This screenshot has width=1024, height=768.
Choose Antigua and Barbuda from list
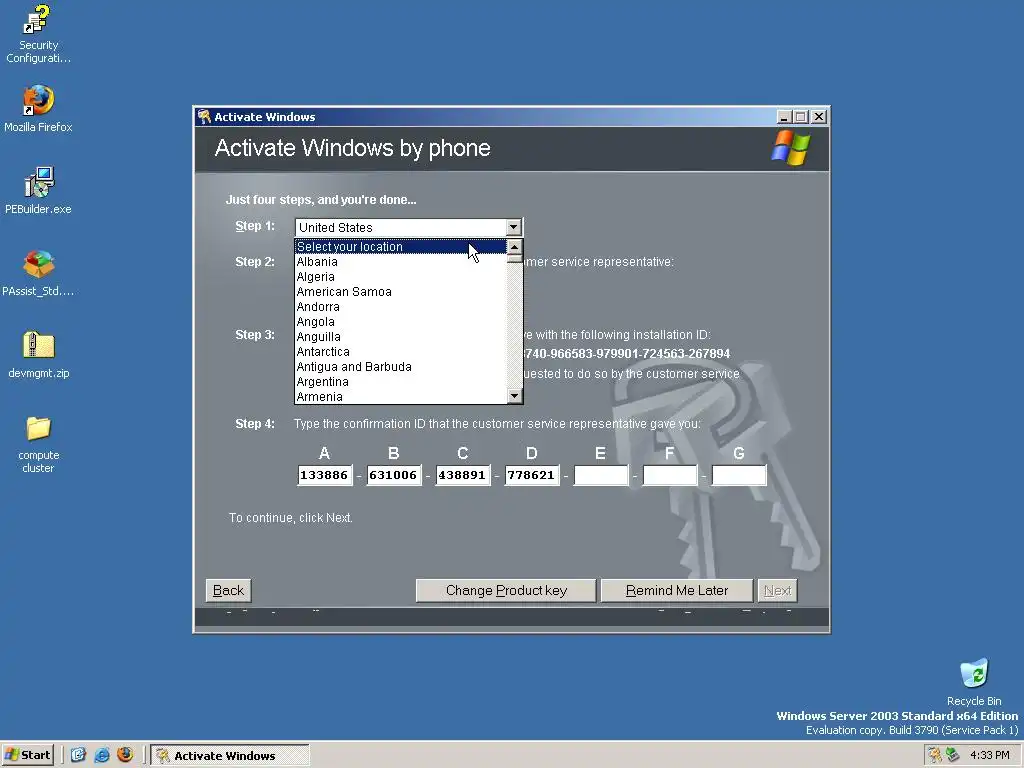pyautogui.click(x=400, y=367)
